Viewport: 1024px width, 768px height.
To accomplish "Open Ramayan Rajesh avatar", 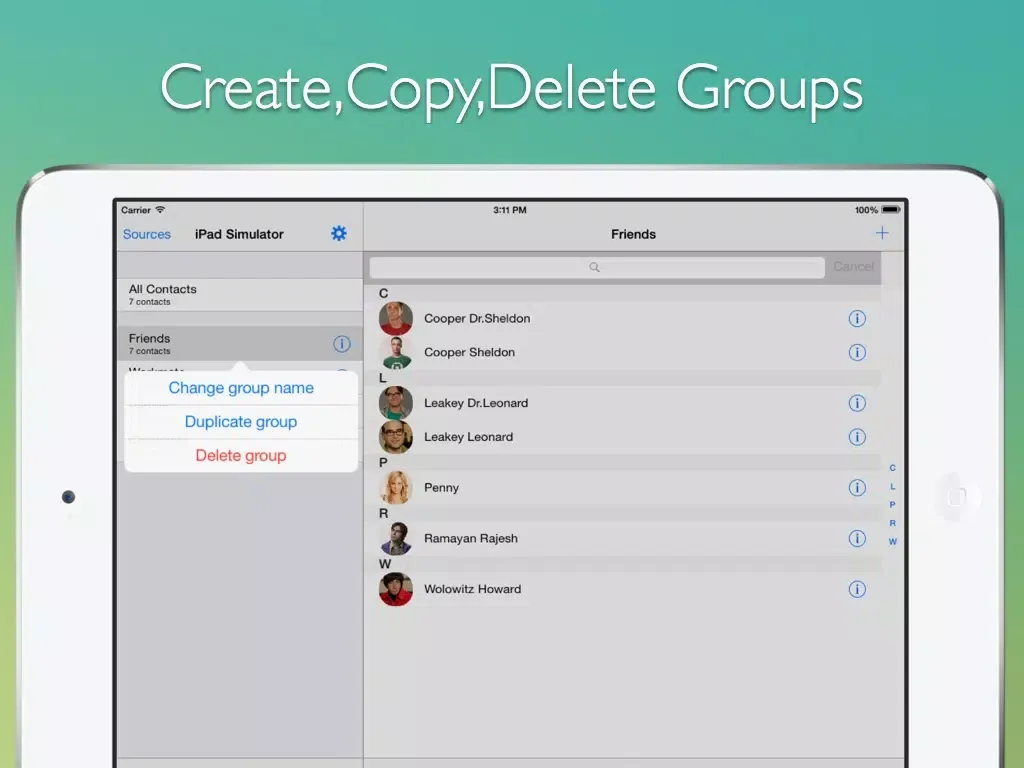I will click(x=396, y=538).
